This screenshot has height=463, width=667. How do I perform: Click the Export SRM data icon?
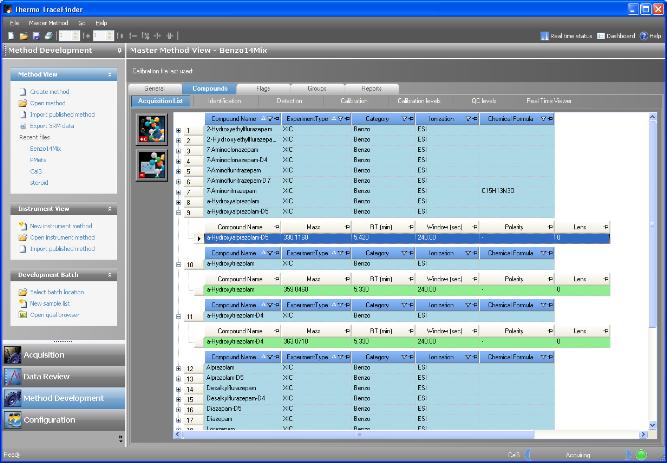point(23,126)
